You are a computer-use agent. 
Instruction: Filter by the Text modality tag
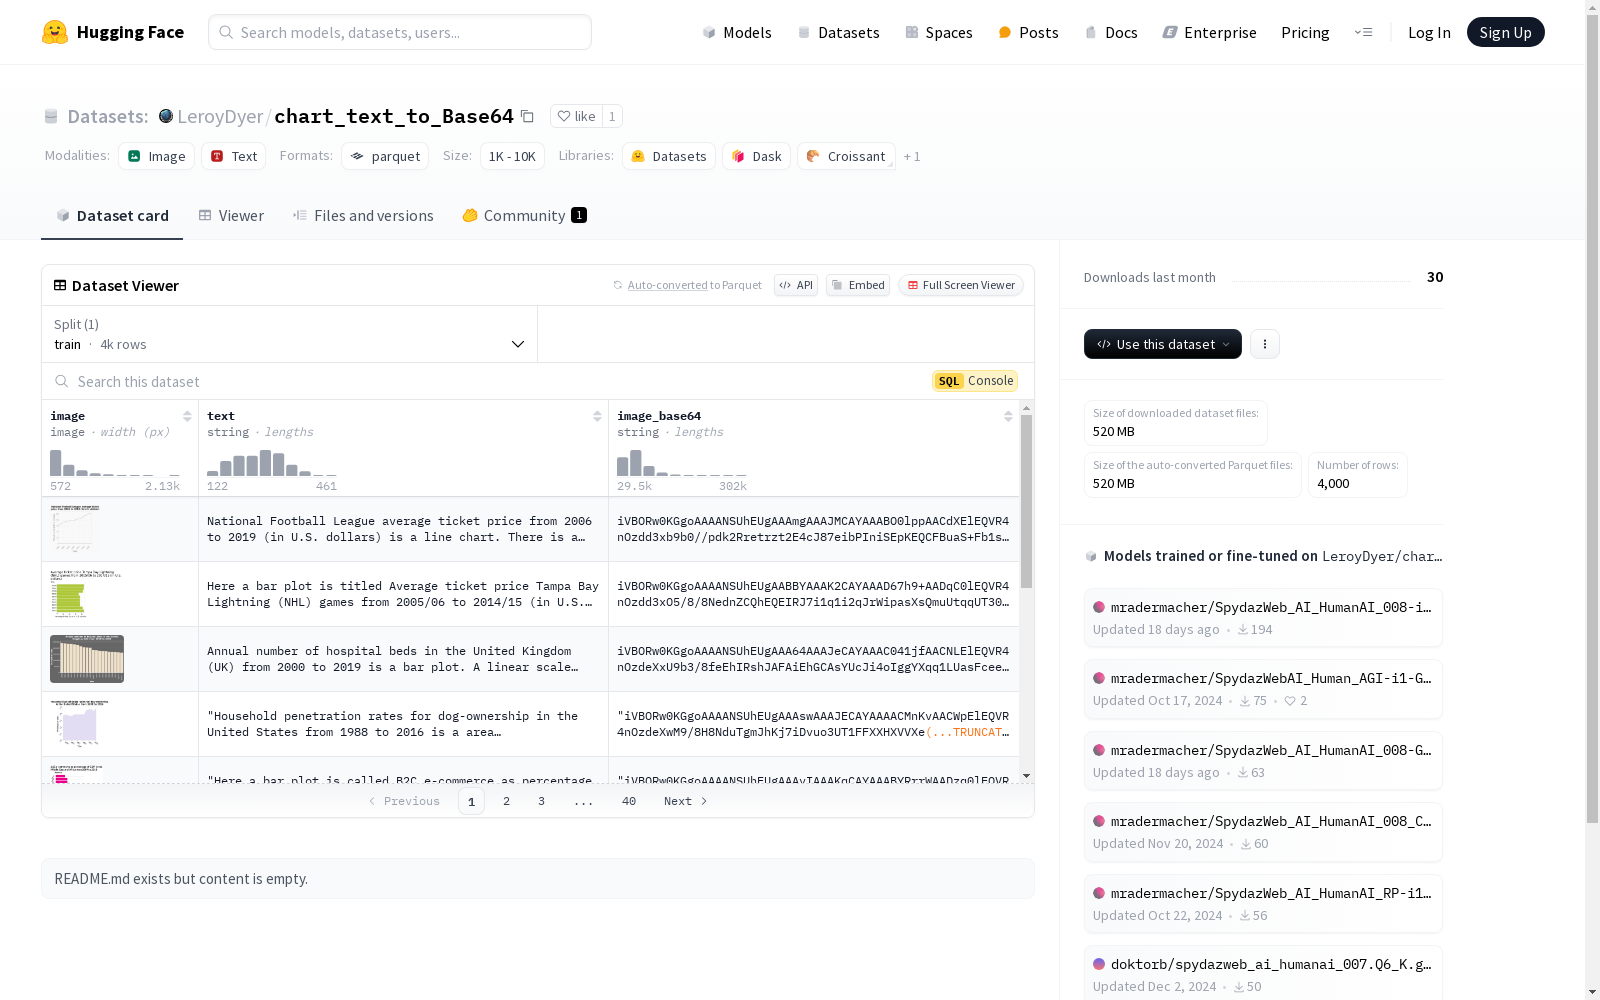234,156
